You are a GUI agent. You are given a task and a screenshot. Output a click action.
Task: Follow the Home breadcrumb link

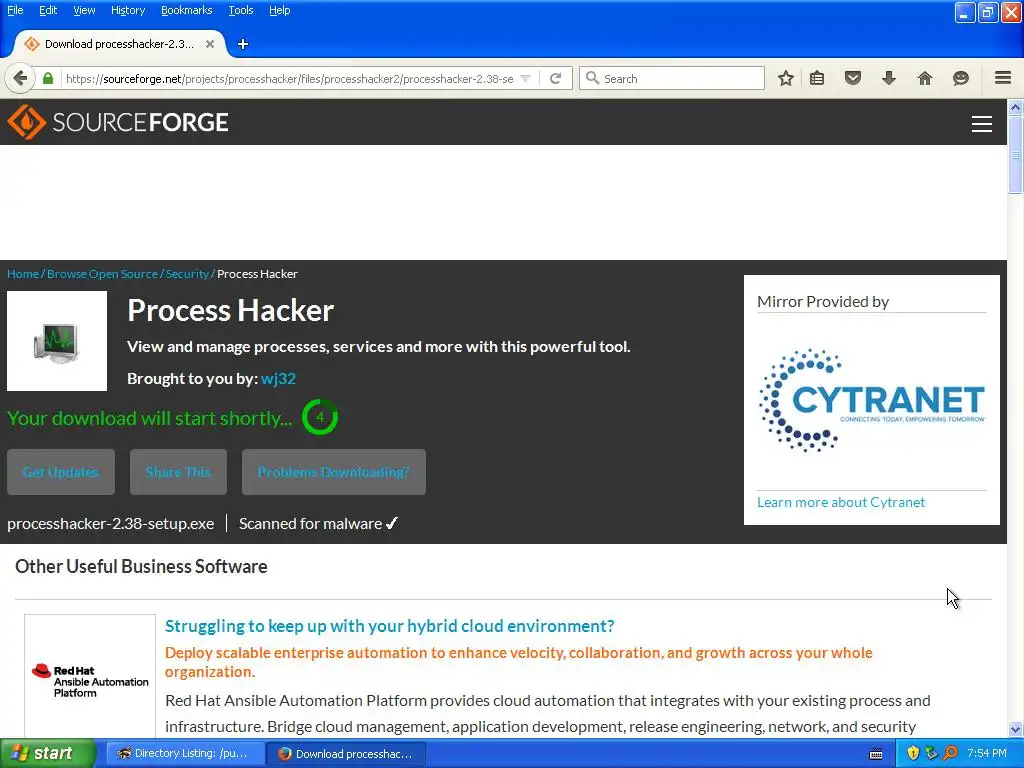pyautogui.click(x=23, y=274)
